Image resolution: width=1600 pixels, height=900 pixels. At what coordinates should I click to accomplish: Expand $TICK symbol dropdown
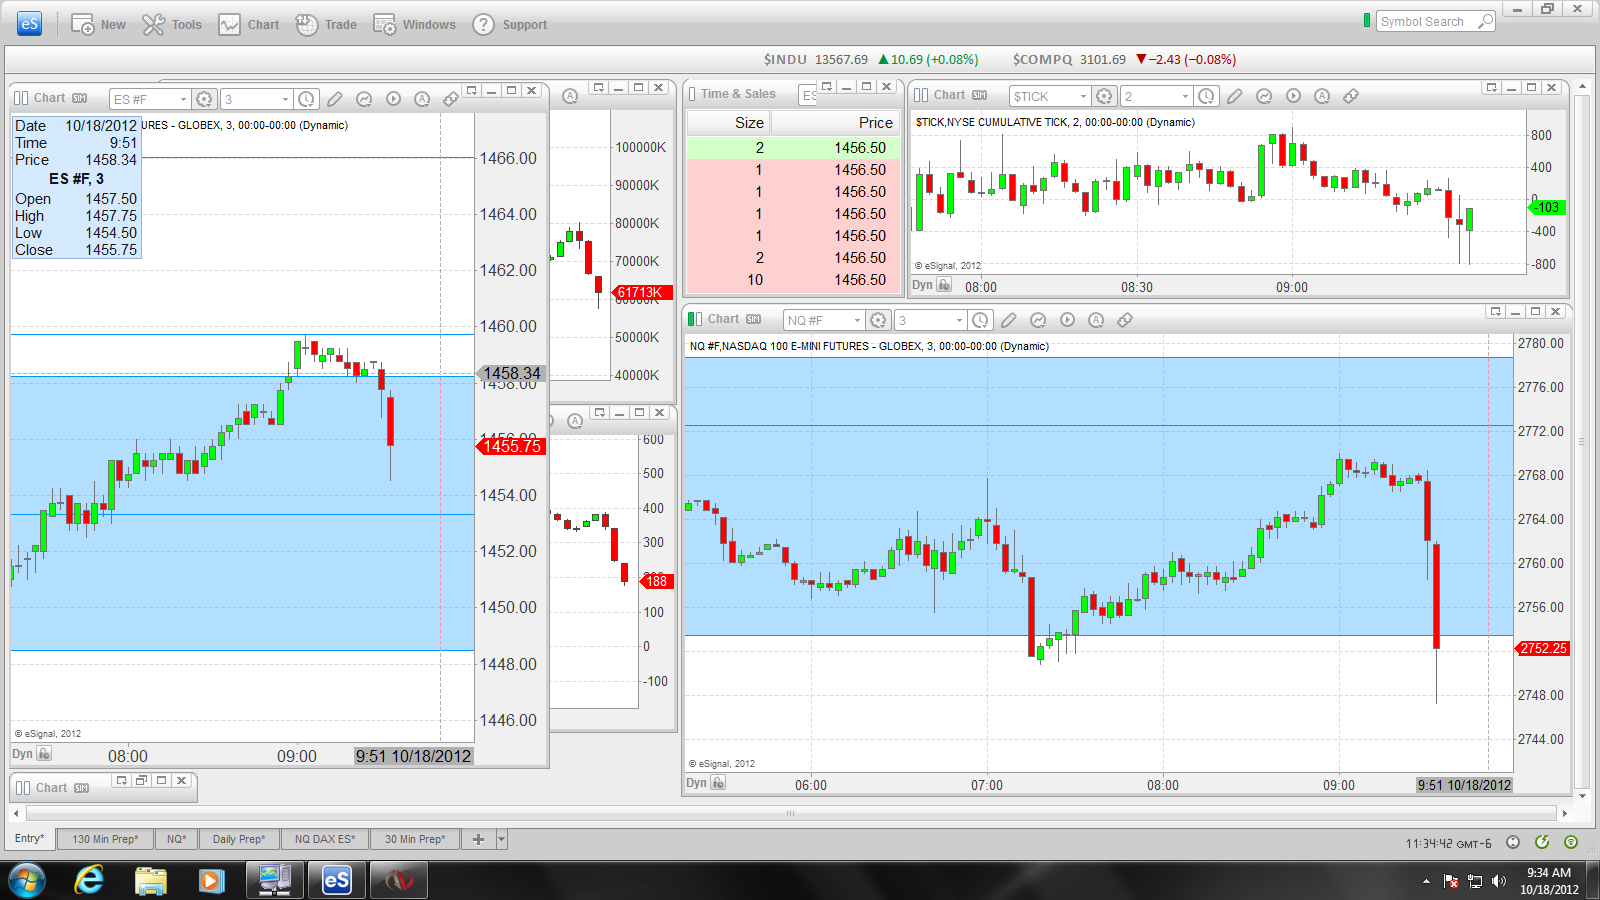click(x=1083, y=96)
